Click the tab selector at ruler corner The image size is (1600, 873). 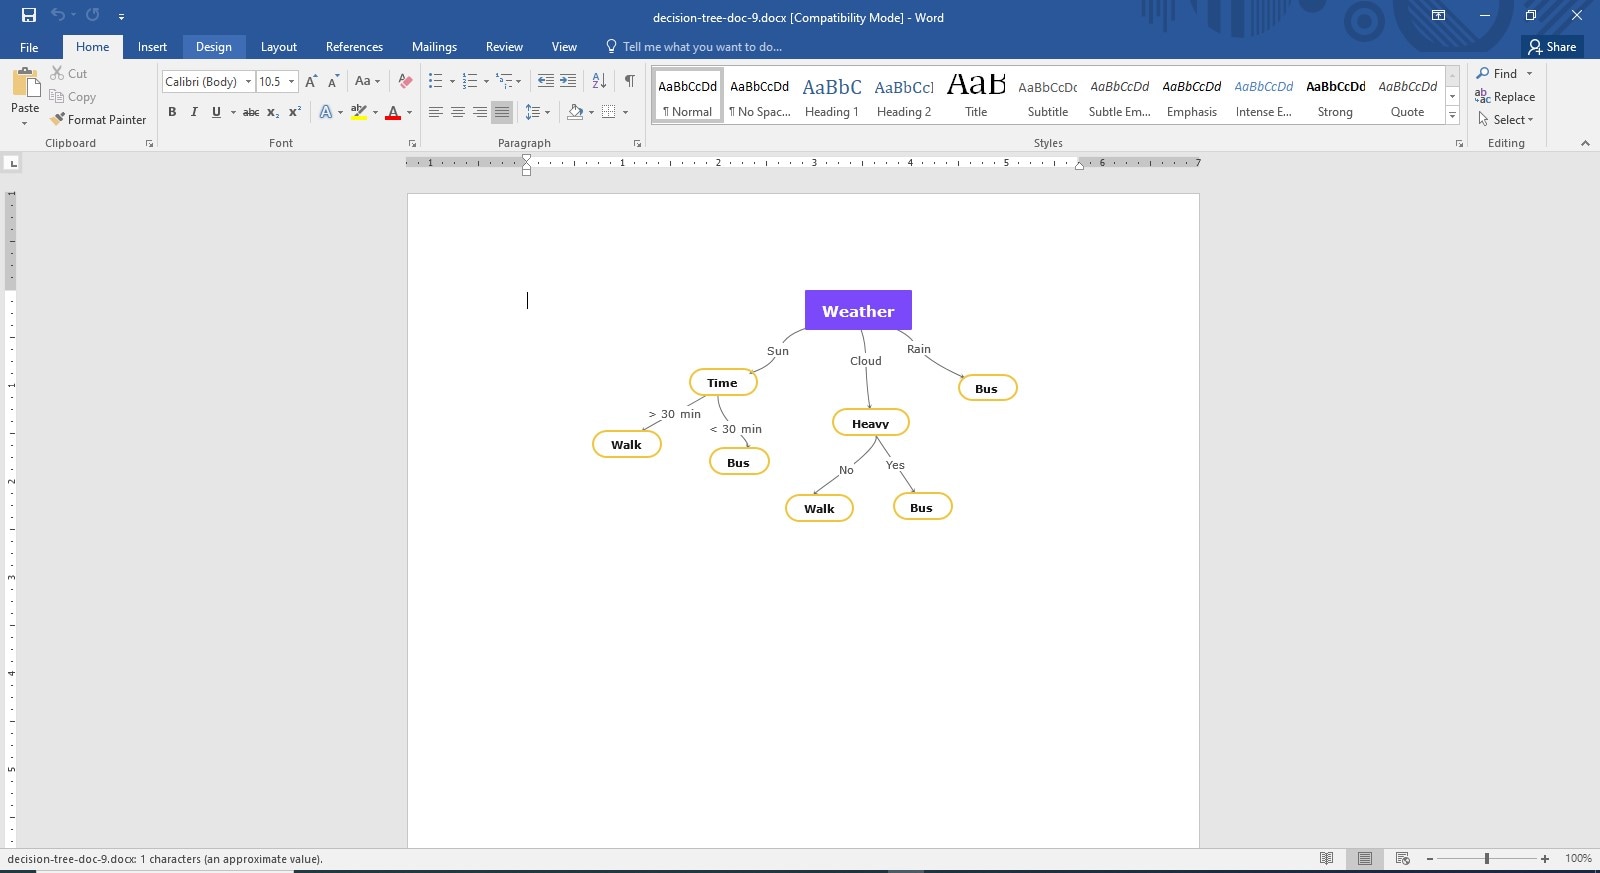12,163
